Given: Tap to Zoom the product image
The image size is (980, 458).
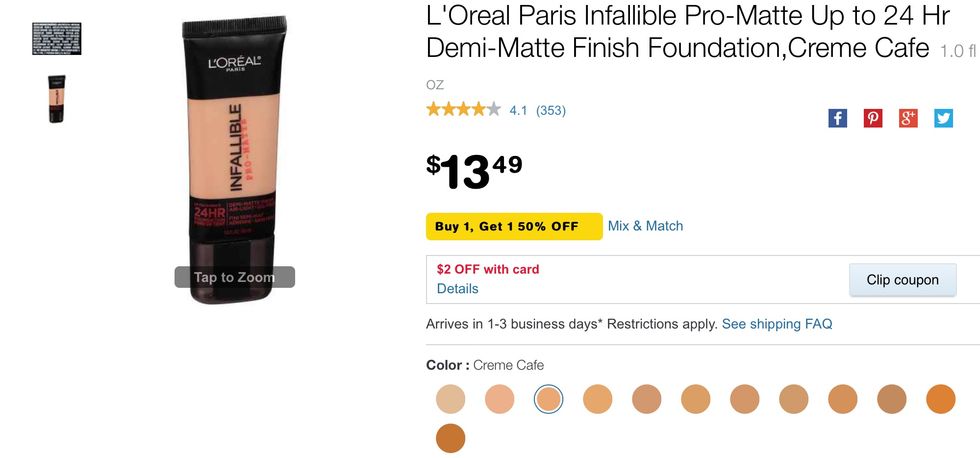Looking at the screenshot, I should tap(234, 277).
